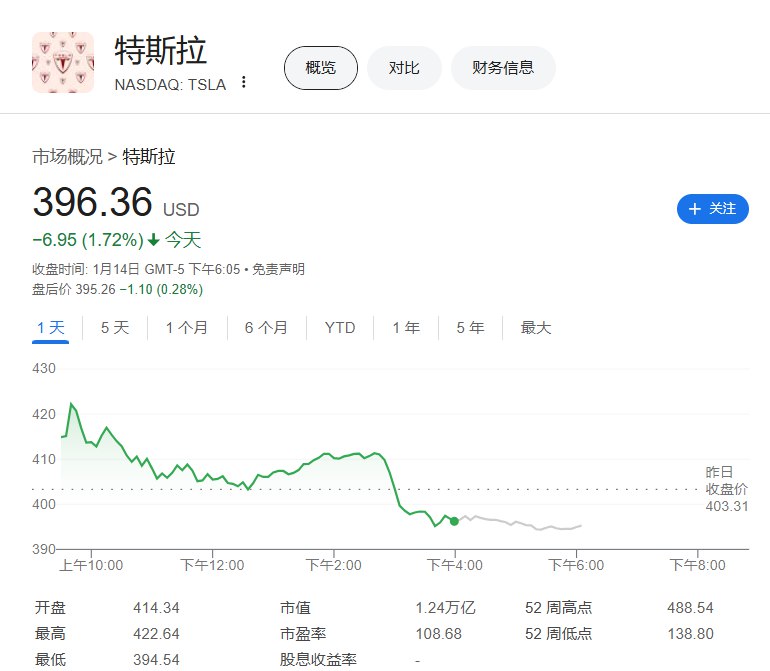
Task: Click the 股息收益率 label
Action: (x=318, y=660)
